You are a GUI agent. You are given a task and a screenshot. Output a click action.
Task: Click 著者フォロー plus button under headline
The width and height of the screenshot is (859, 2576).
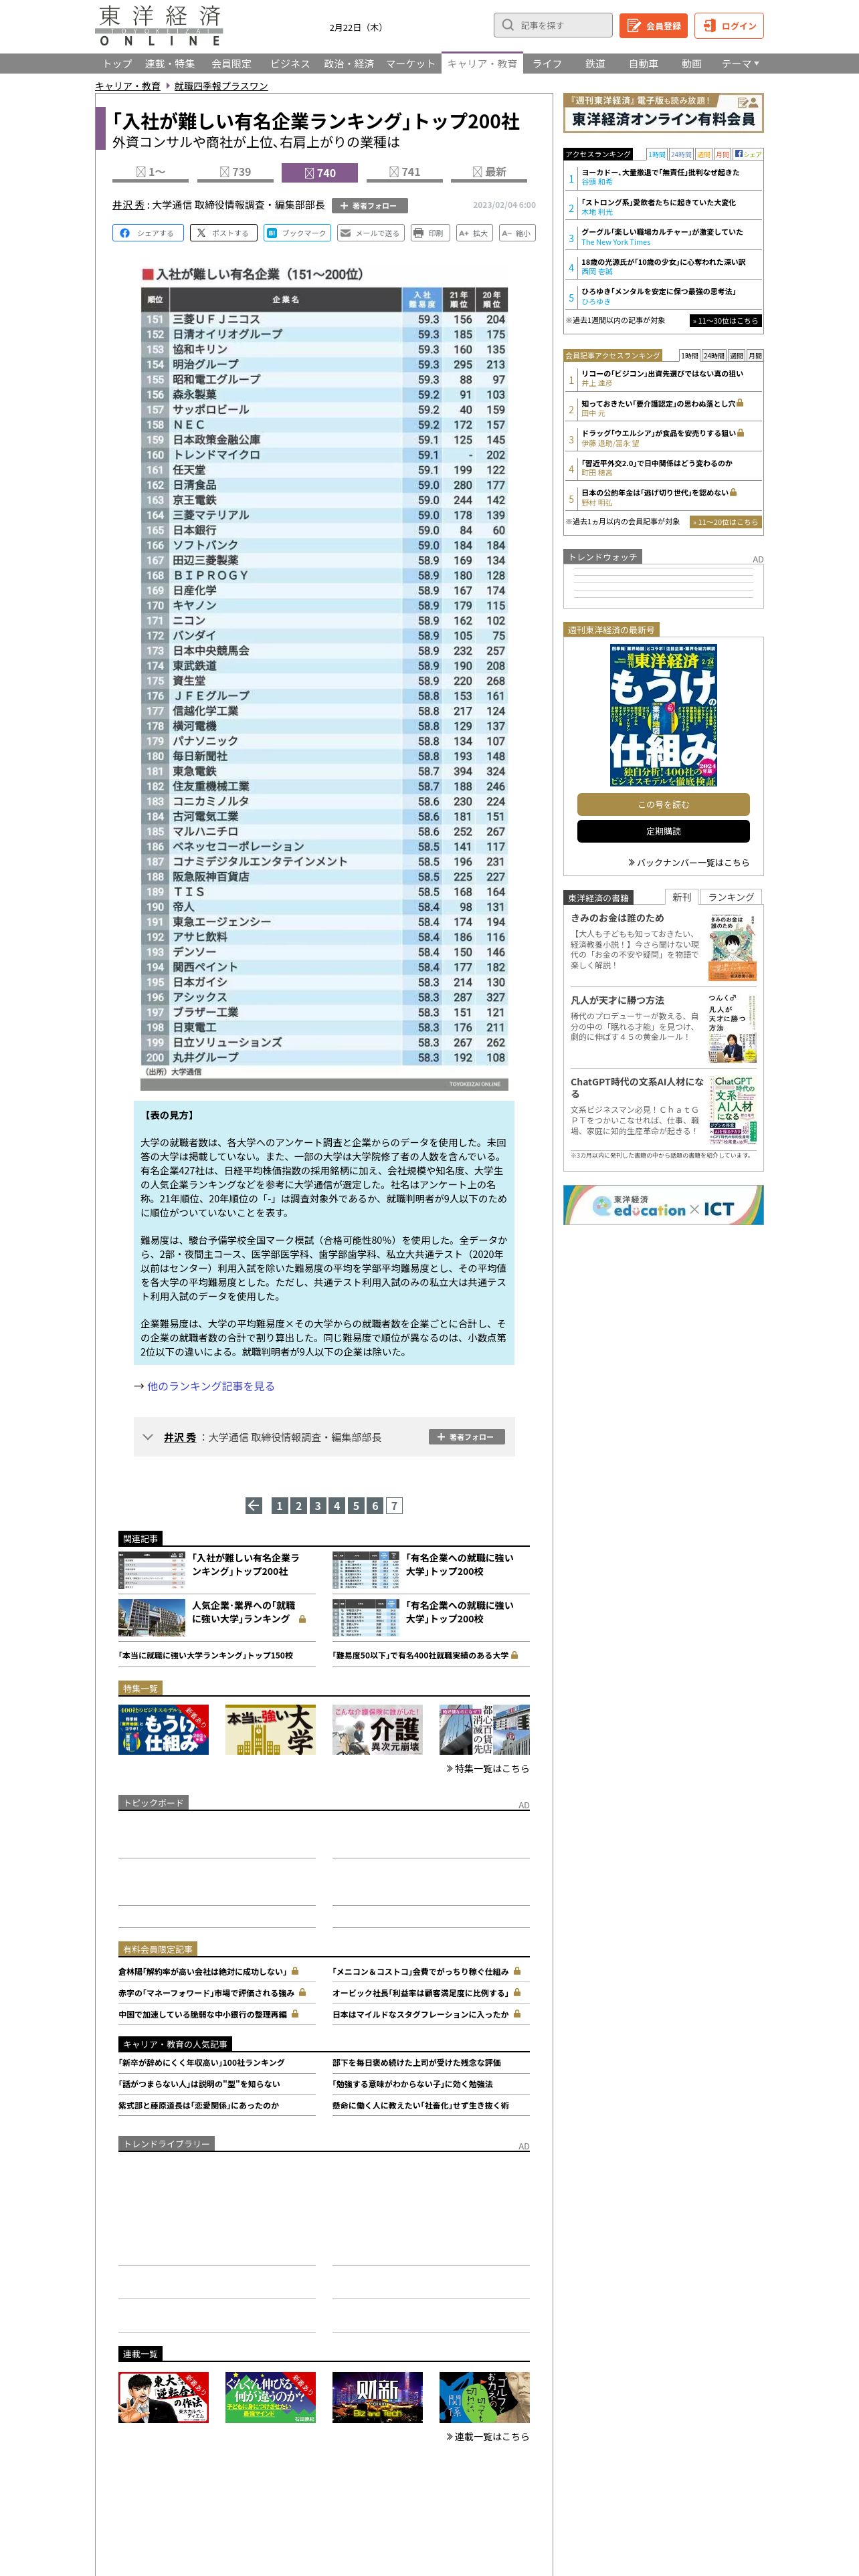point(369,206)
